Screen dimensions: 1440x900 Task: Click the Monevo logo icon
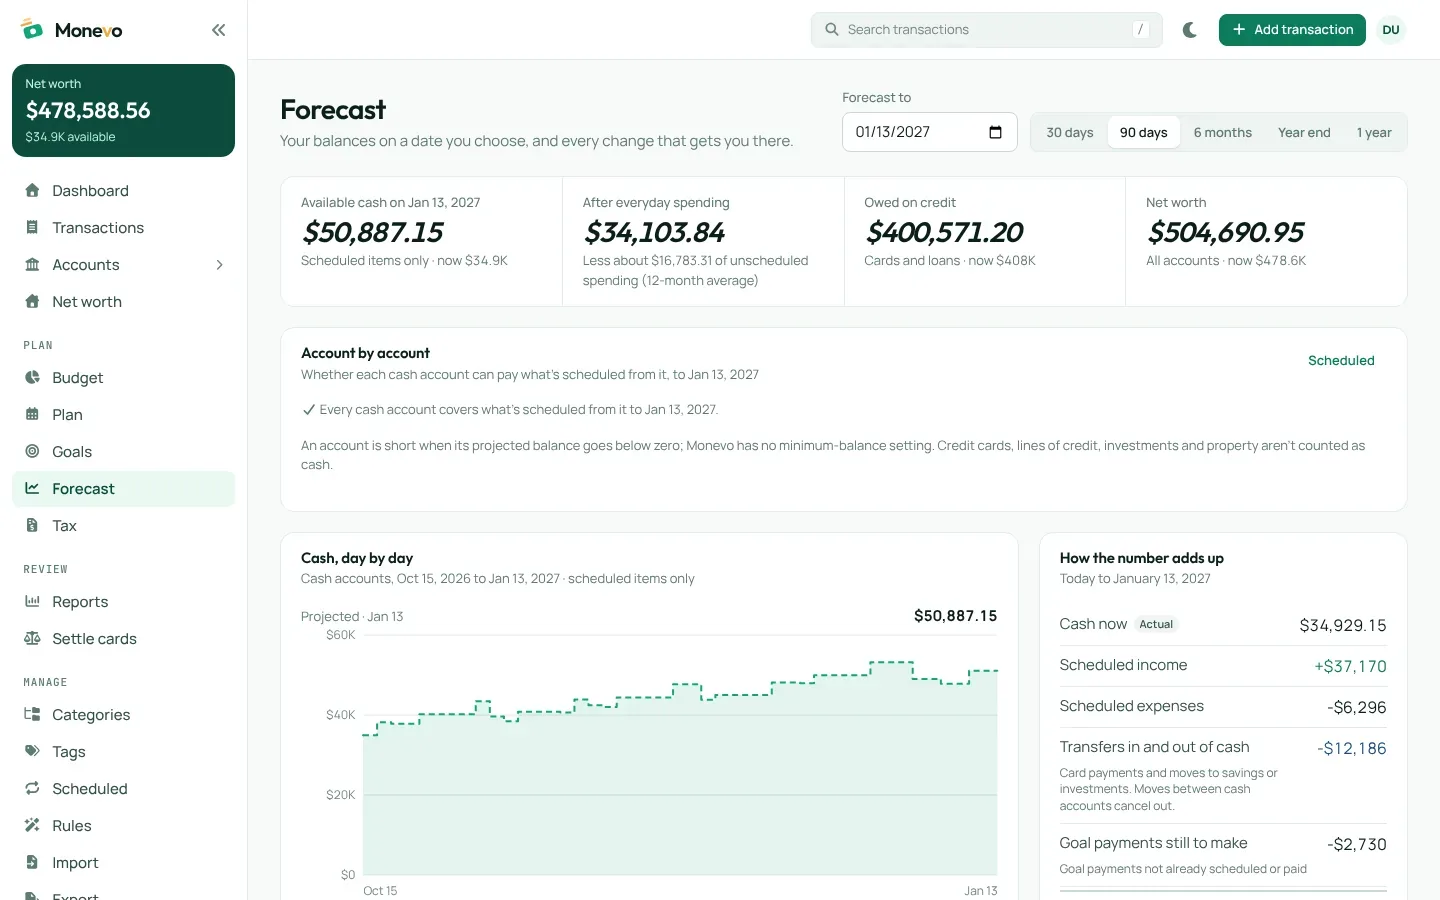click(32, 29)
